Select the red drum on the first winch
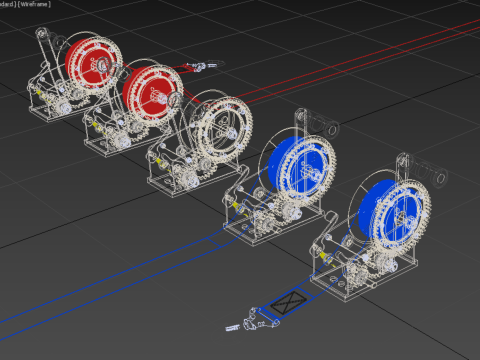The image size is (480, 360). (x=89, y=62)
